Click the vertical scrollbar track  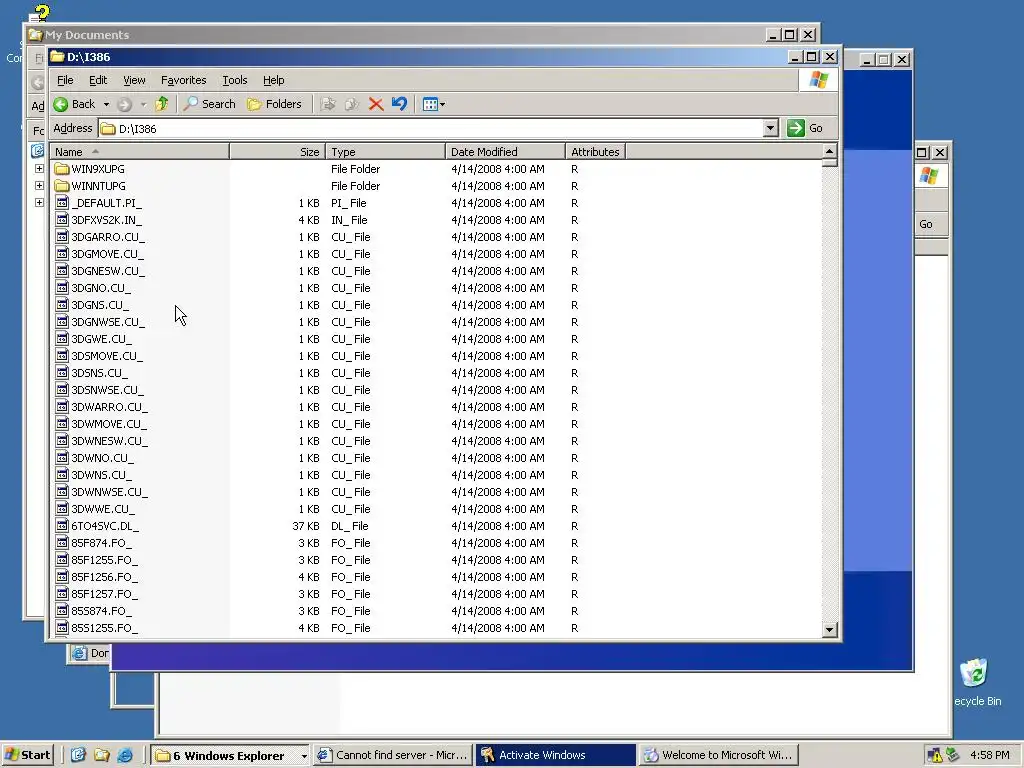(x=829, y=392)
